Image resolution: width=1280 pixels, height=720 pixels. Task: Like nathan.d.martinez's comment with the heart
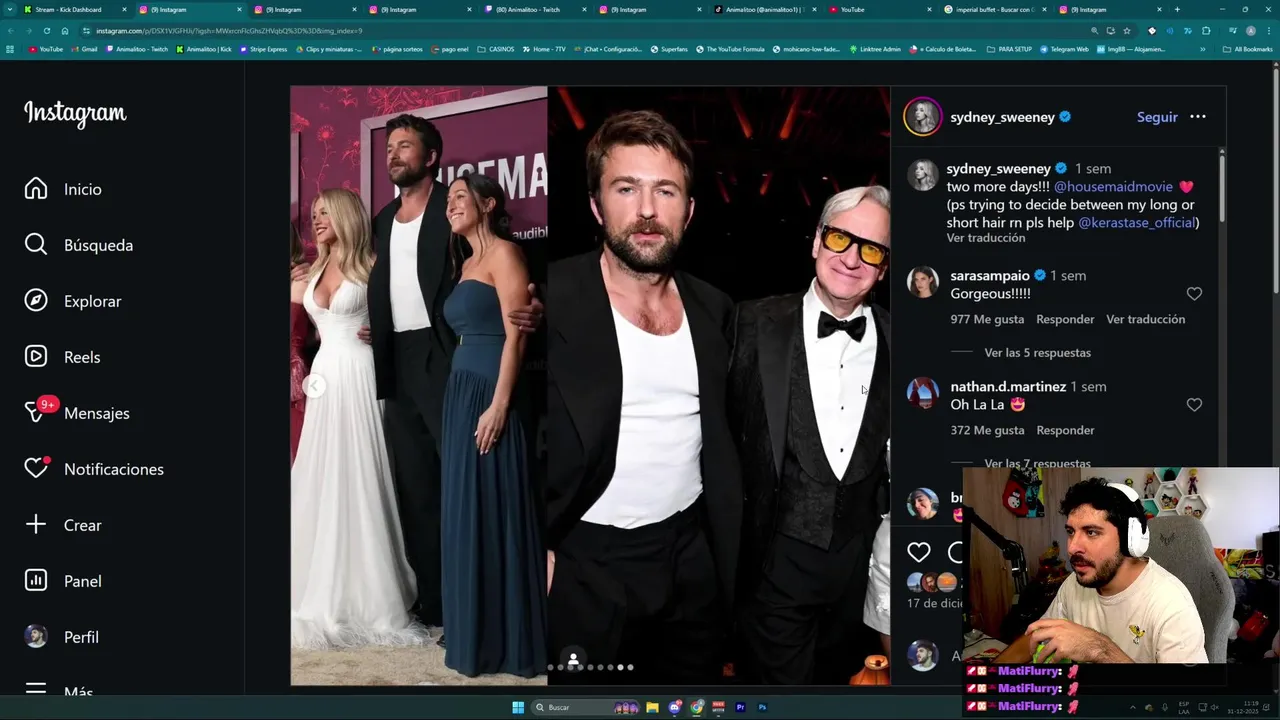[1194, 405]
